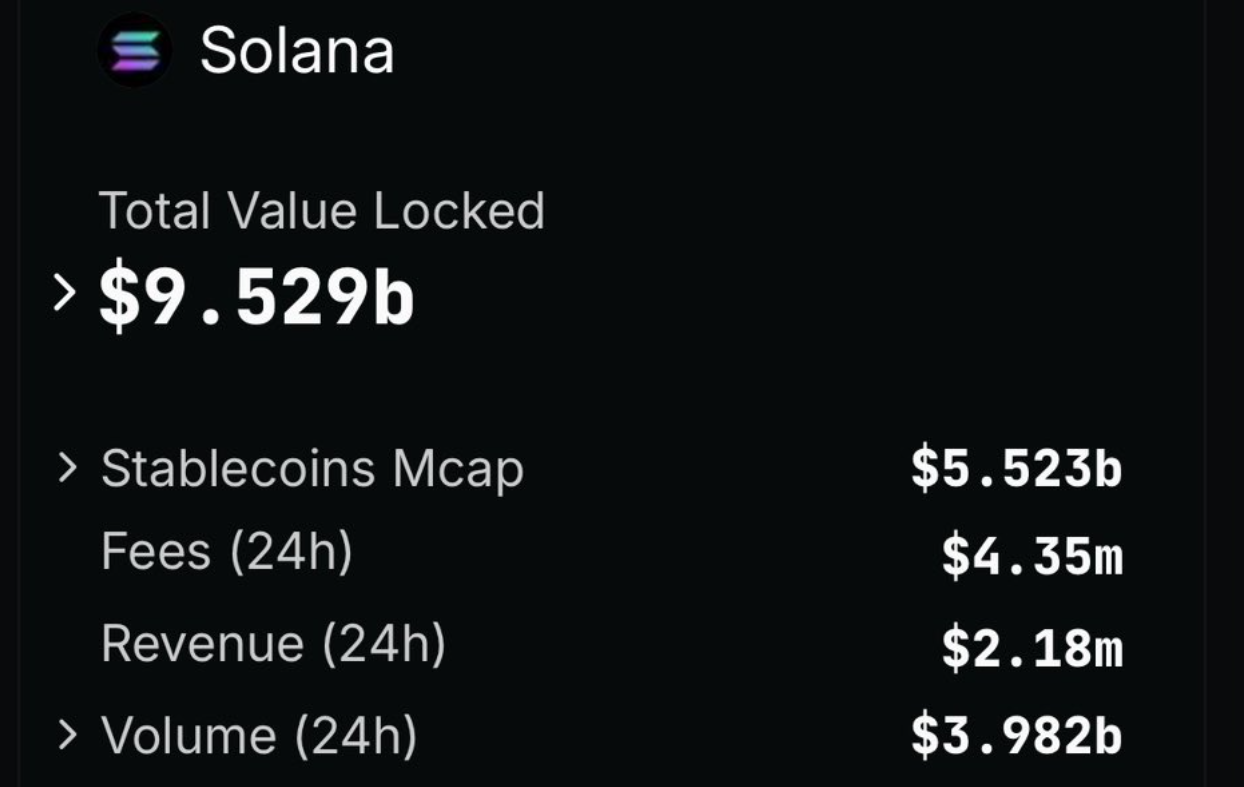Click the (24h) text beside Volume

(x=356, y=737)
